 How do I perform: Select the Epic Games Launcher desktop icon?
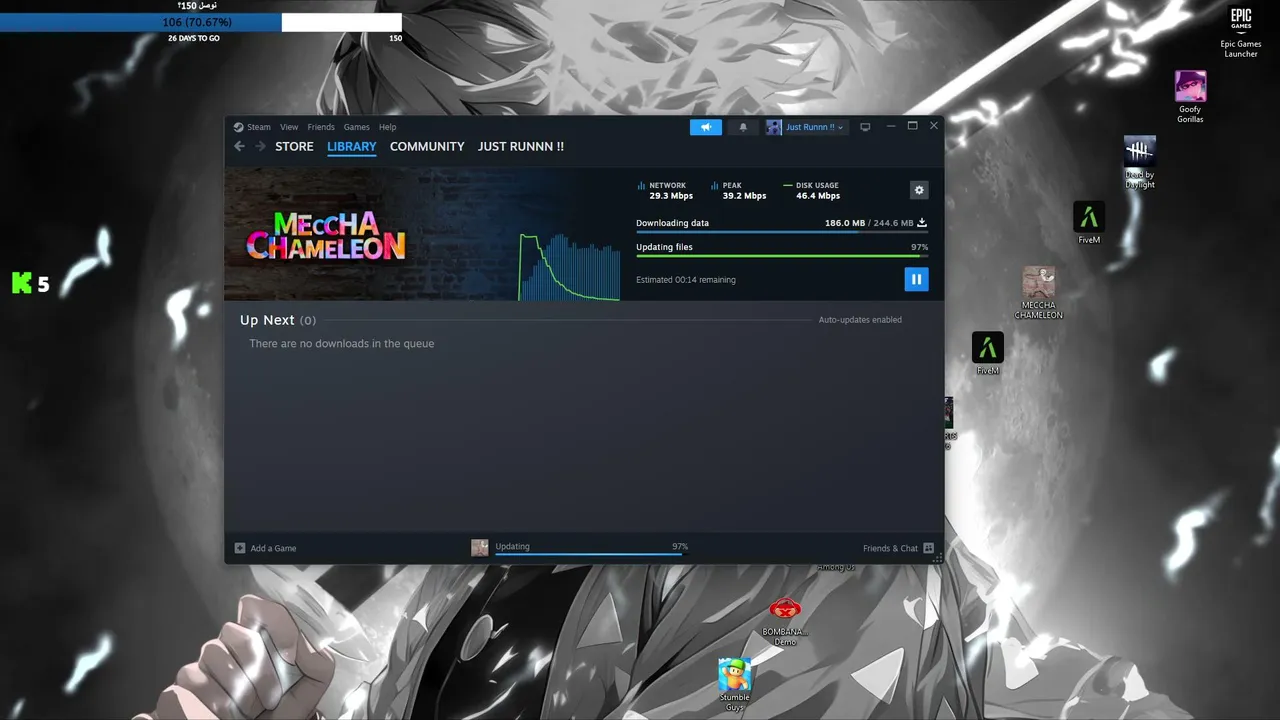pyautogui.click(x=1241, y=32)
